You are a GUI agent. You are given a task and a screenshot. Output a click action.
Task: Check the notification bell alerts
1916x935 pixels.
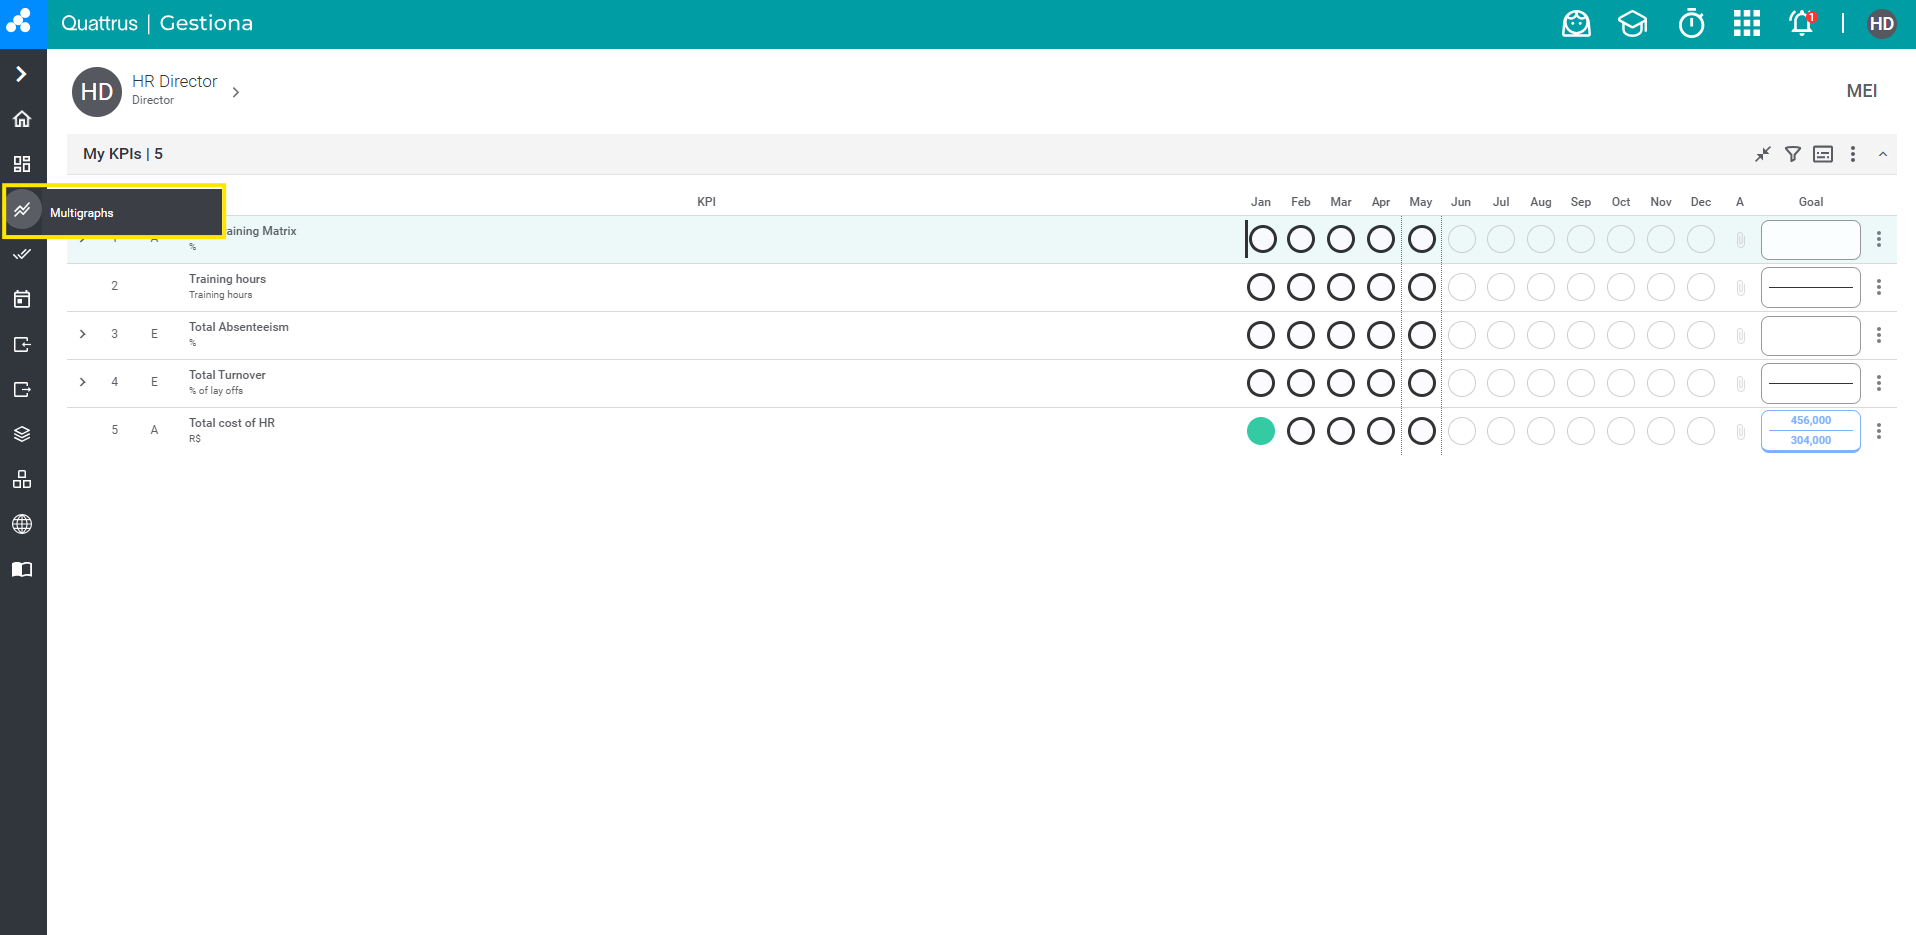point(1801,24)
